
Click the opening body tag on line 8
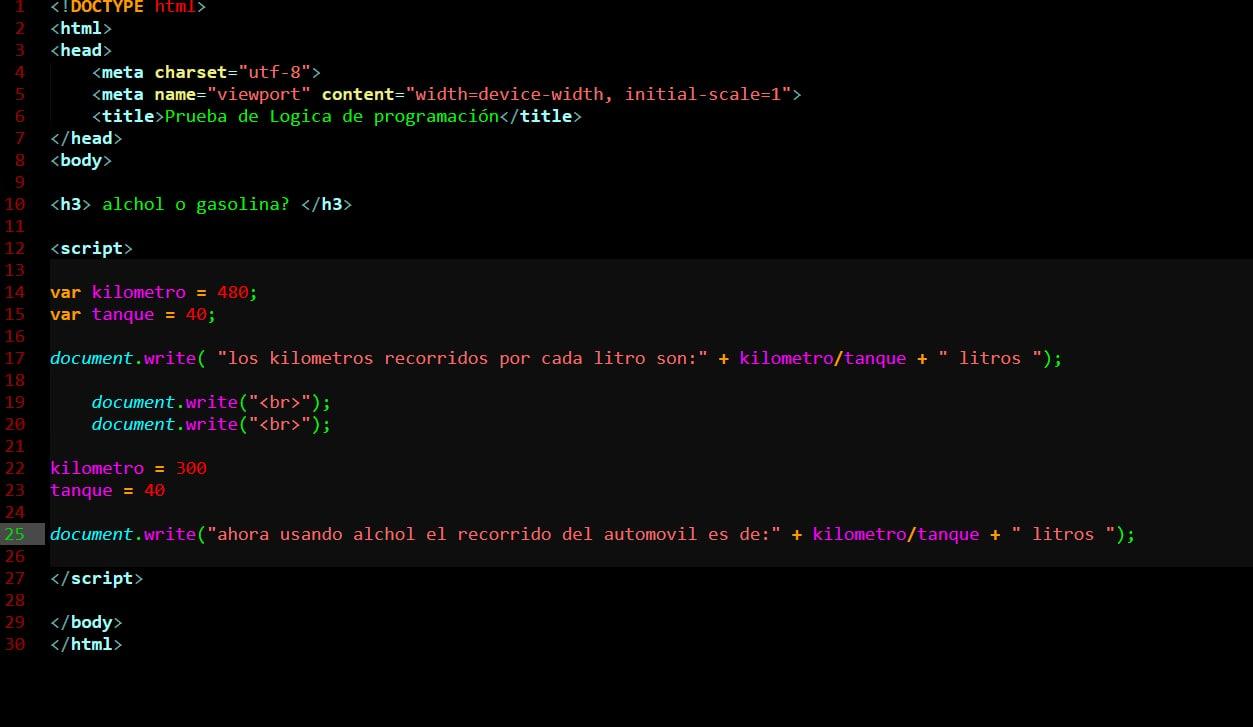(x=81, y=160)
